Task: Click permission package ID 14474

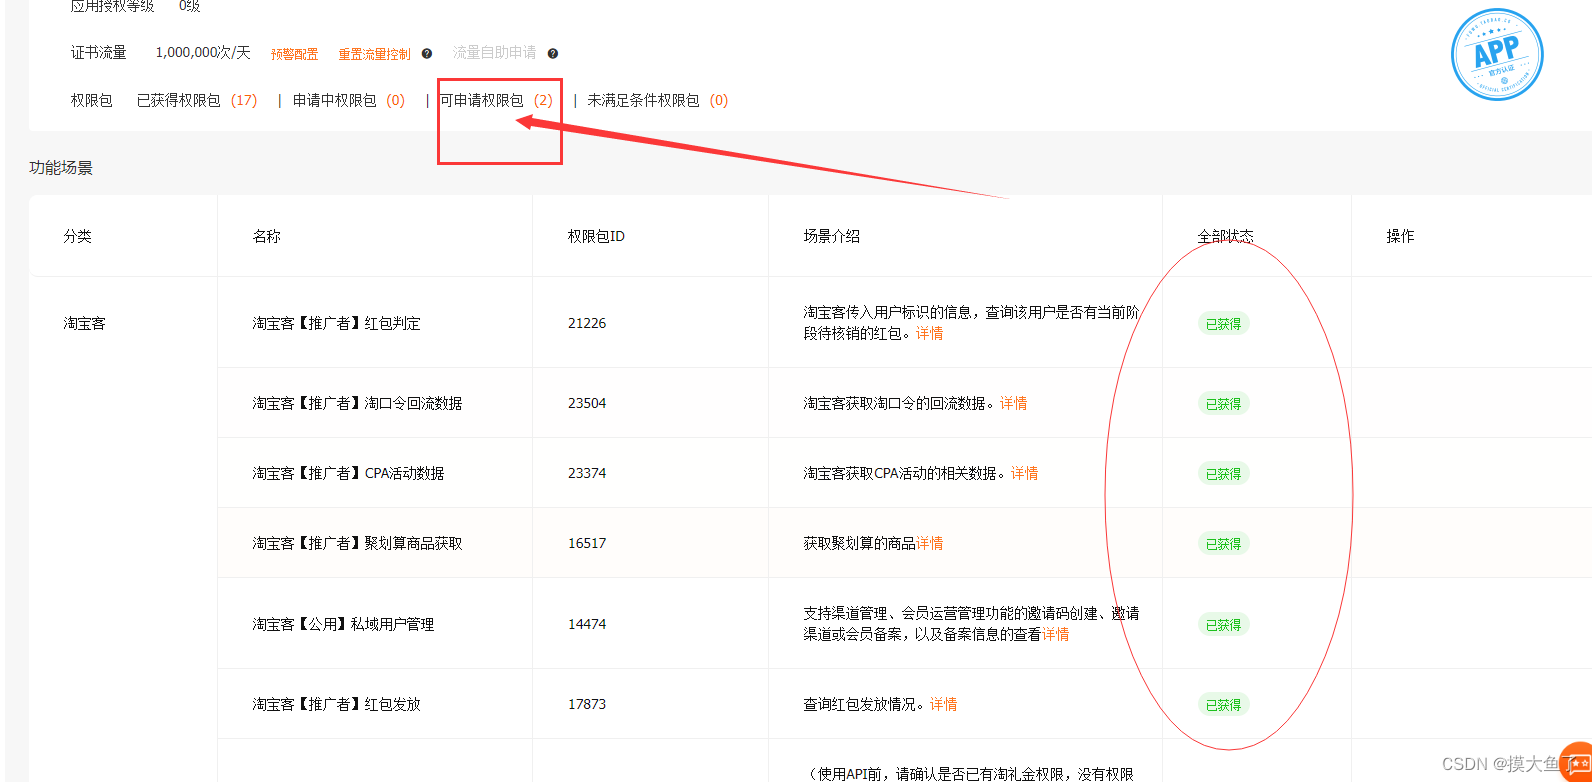Action: (587, 624)
